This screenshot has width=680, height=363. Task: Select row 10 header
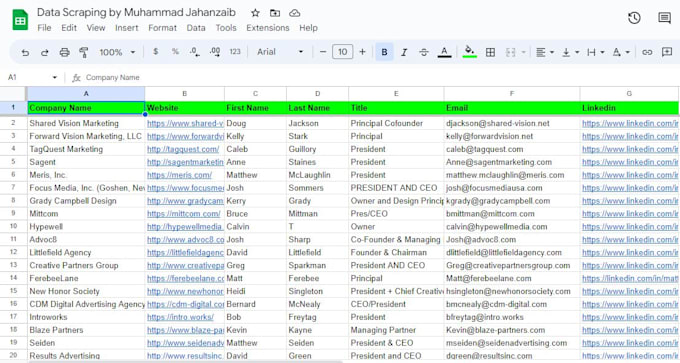13,226
